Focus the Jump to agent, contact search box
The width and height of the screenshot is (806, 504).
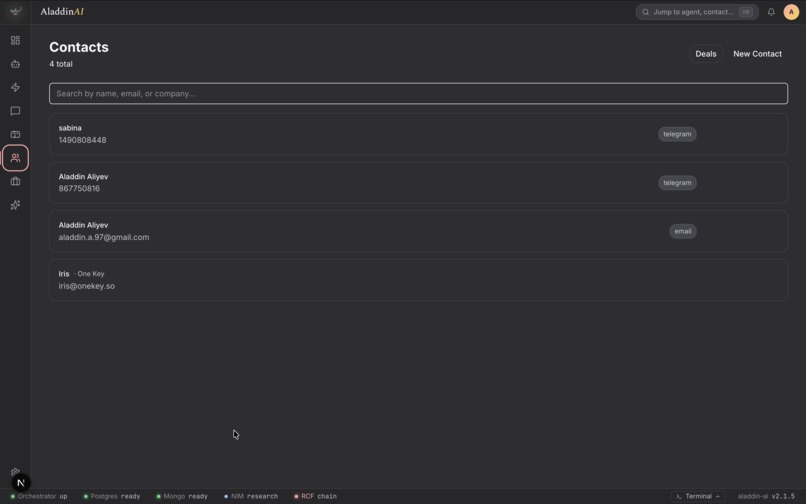coord(697,12)
